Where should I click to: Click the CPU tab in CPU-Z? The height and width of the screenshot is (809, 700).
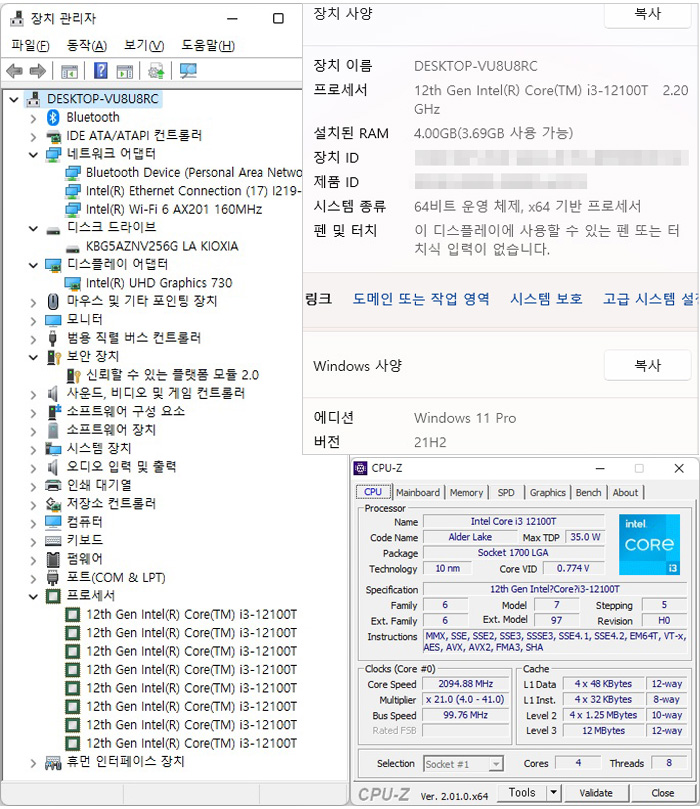373,492
